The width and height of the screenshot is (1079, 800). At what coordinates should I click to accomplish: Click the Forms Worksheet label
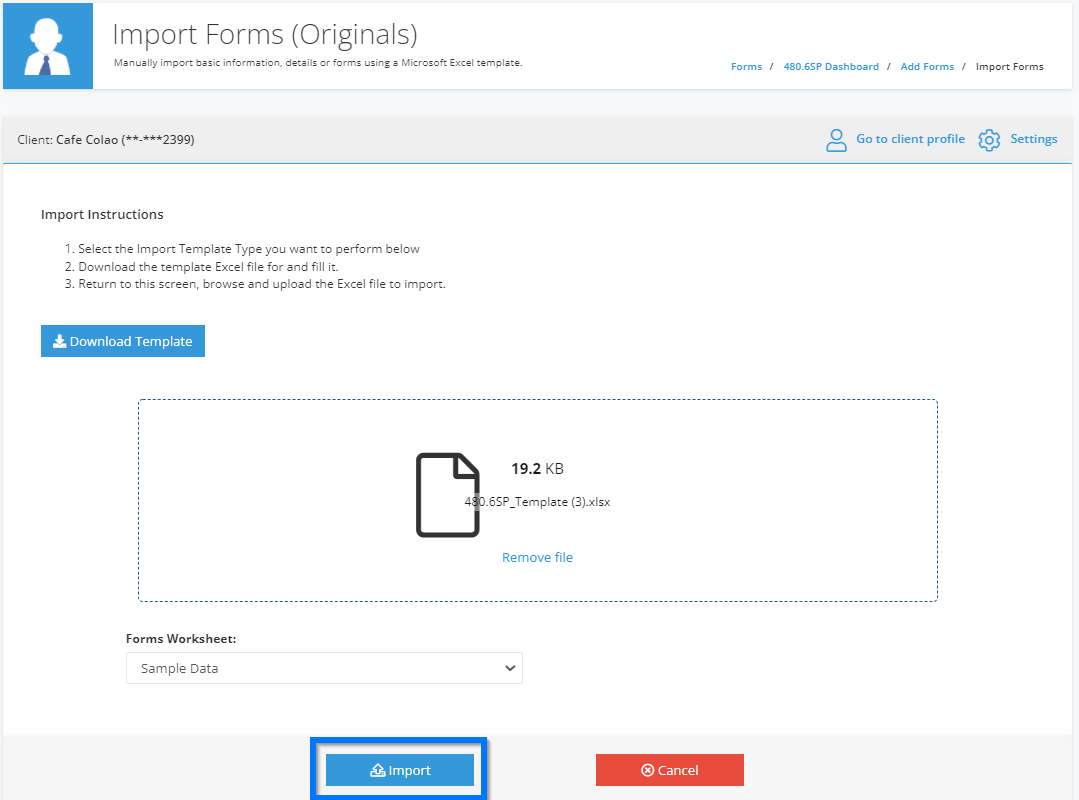[x=181, y=639]
